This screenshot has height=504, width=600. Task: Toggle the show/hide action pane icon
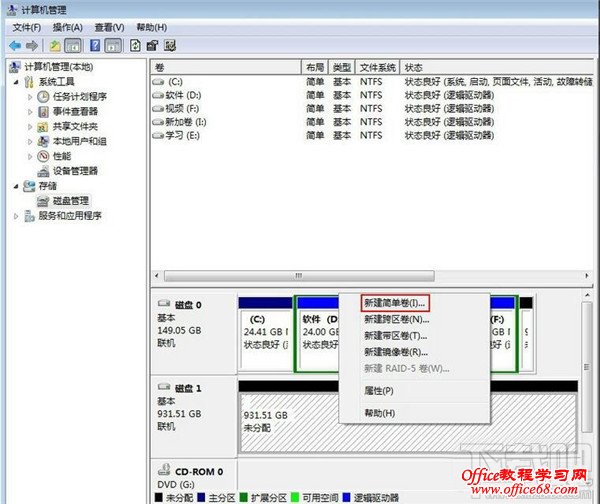(x=113, y=46)
